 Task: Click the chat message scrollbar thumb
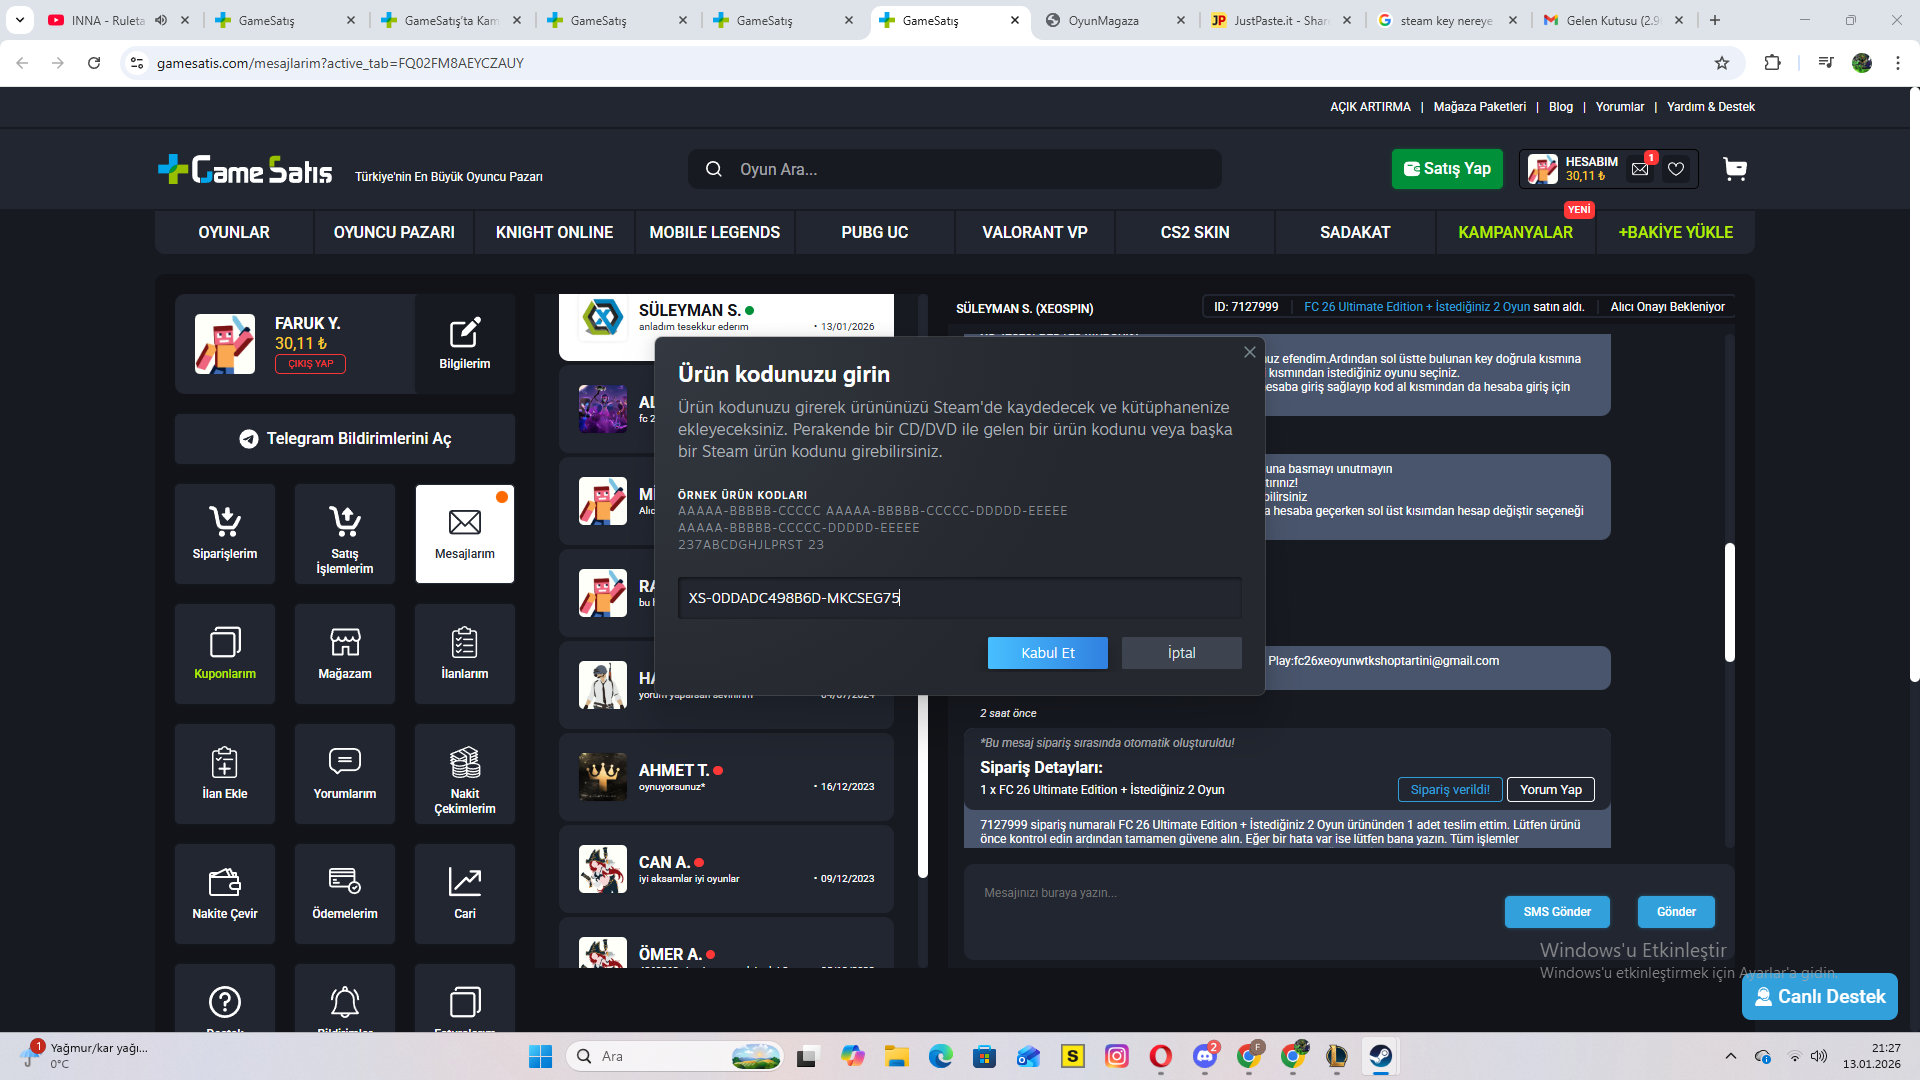tap(1730, 602)
